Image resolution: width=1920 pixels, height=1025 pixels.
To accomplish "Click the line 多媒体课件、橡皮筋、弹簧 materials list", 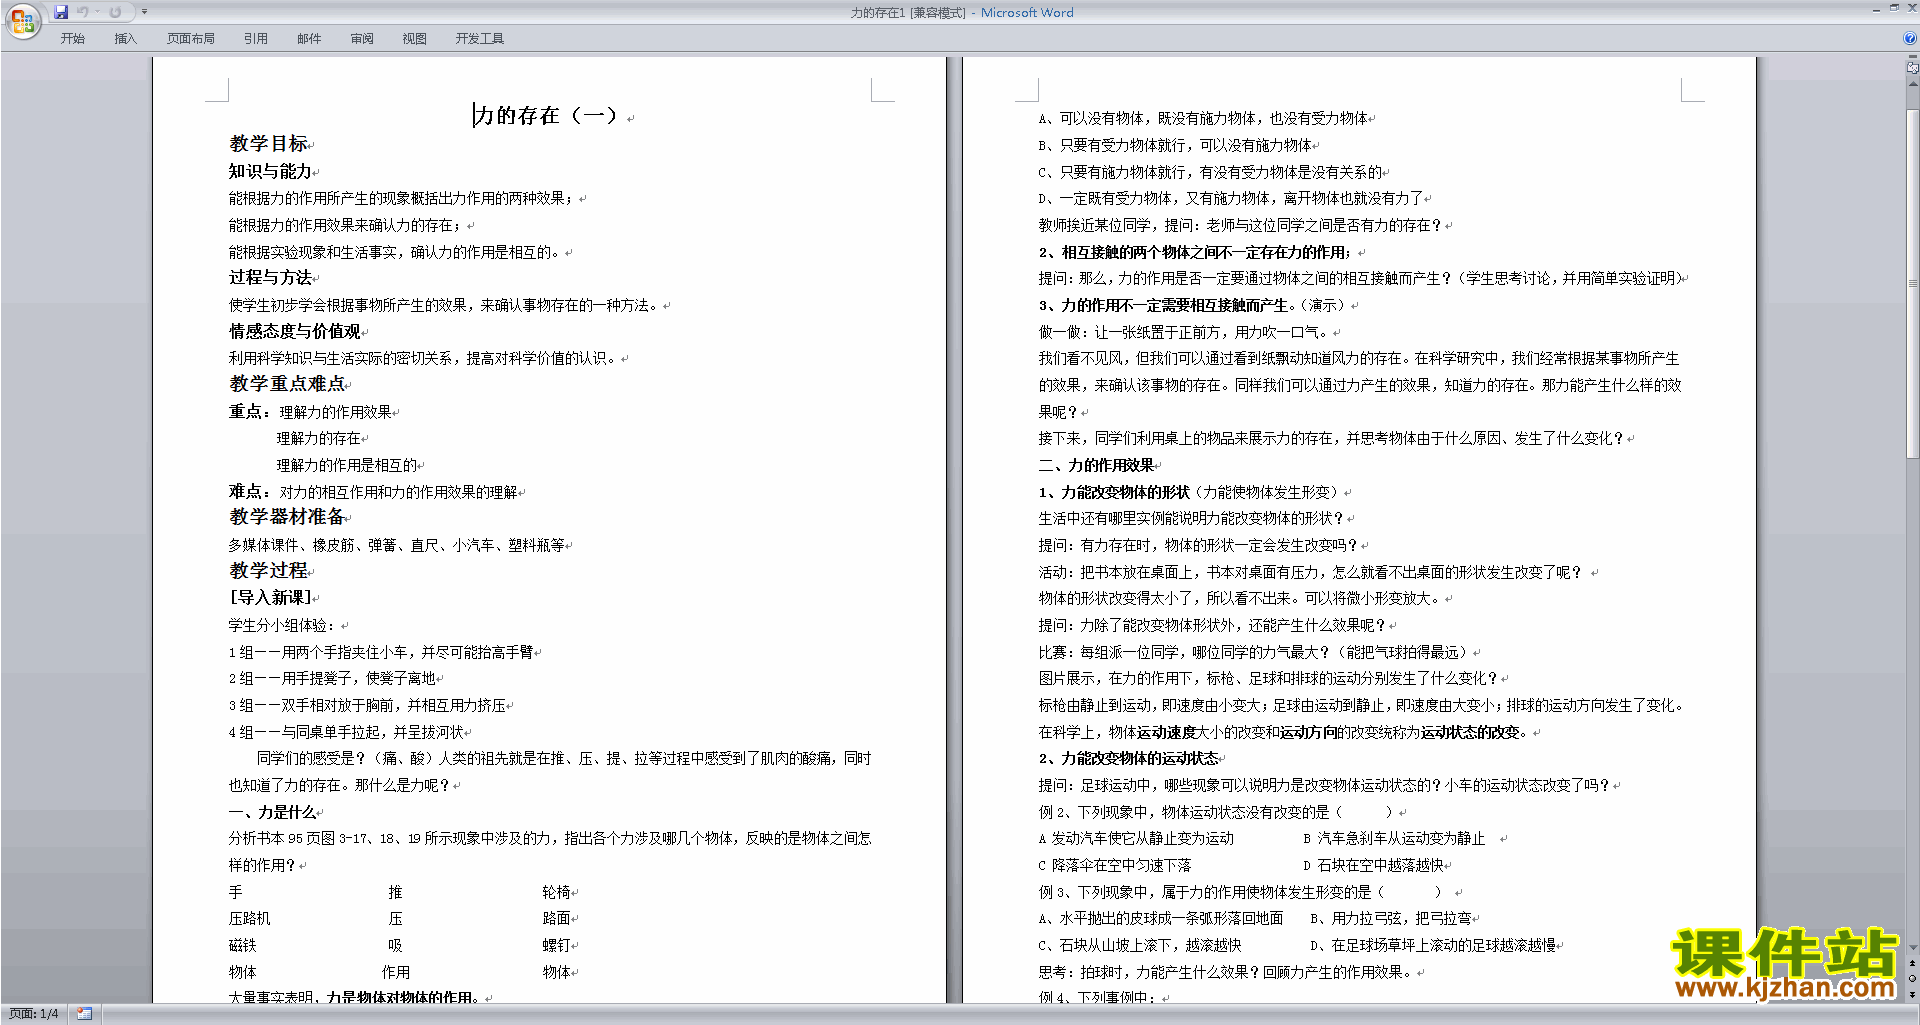I will coord(397,545).
